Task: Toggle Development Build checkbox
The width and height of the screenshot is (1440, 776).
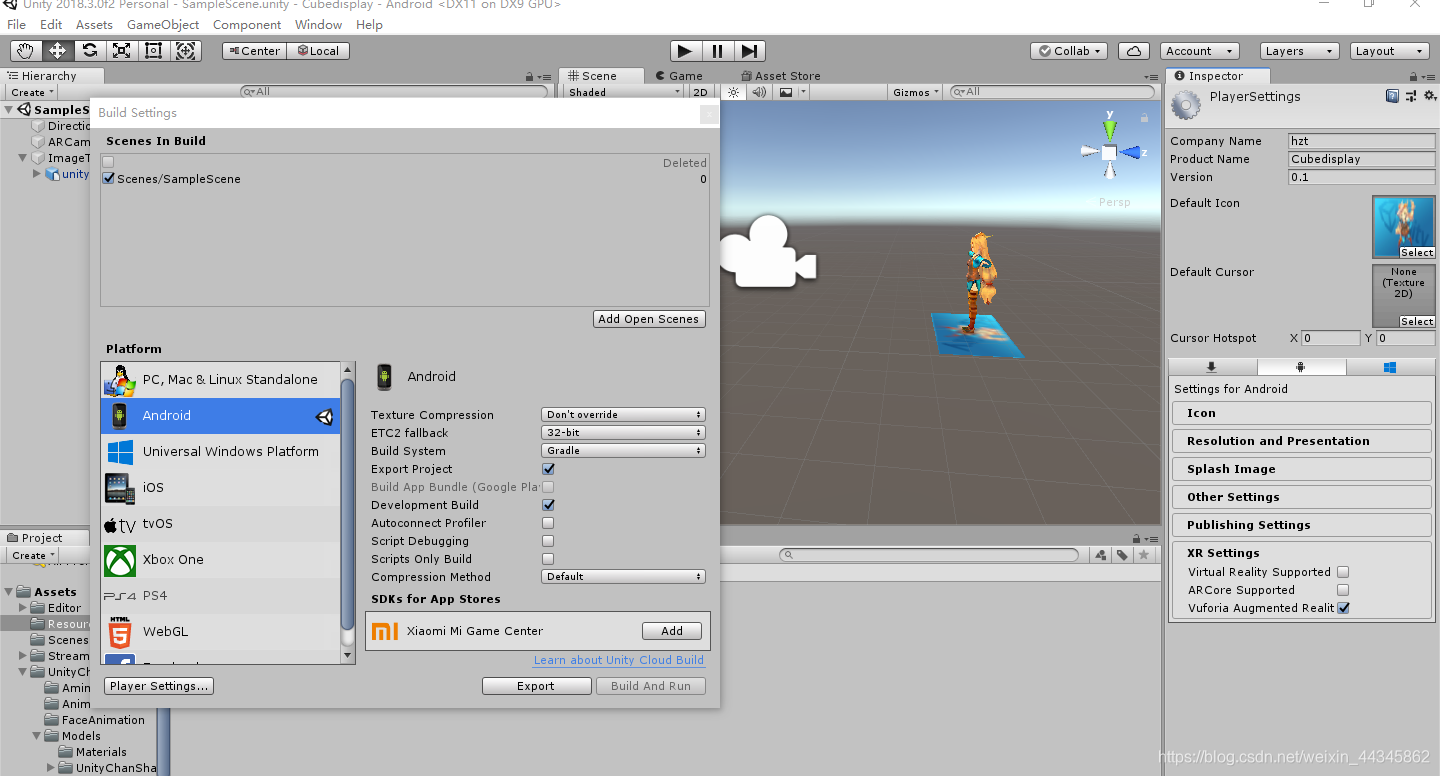Action: coord(548,505)
